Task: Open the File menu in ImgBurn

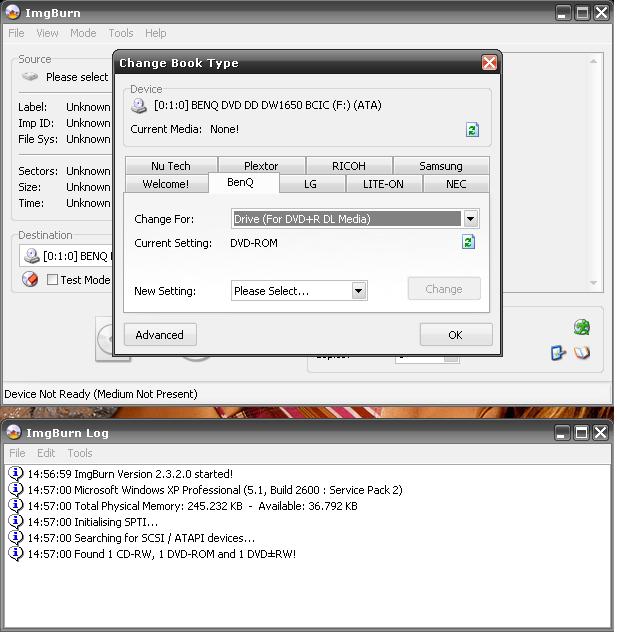Action: point(16,33)
